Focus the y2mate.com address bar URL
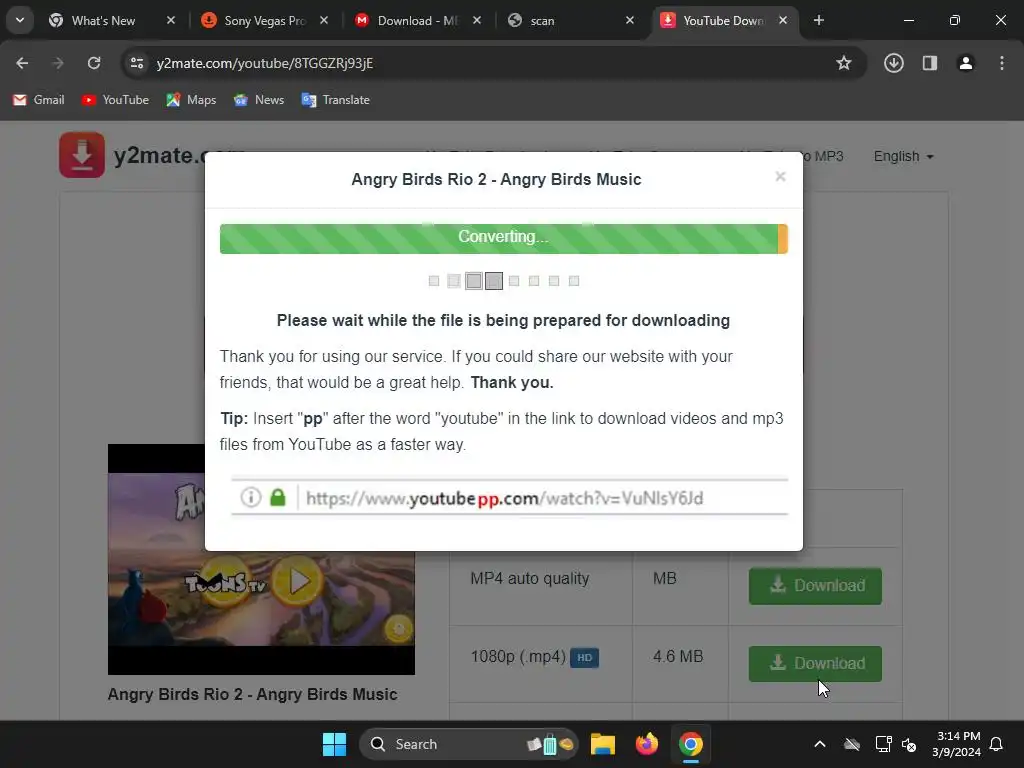 [264, 63]
